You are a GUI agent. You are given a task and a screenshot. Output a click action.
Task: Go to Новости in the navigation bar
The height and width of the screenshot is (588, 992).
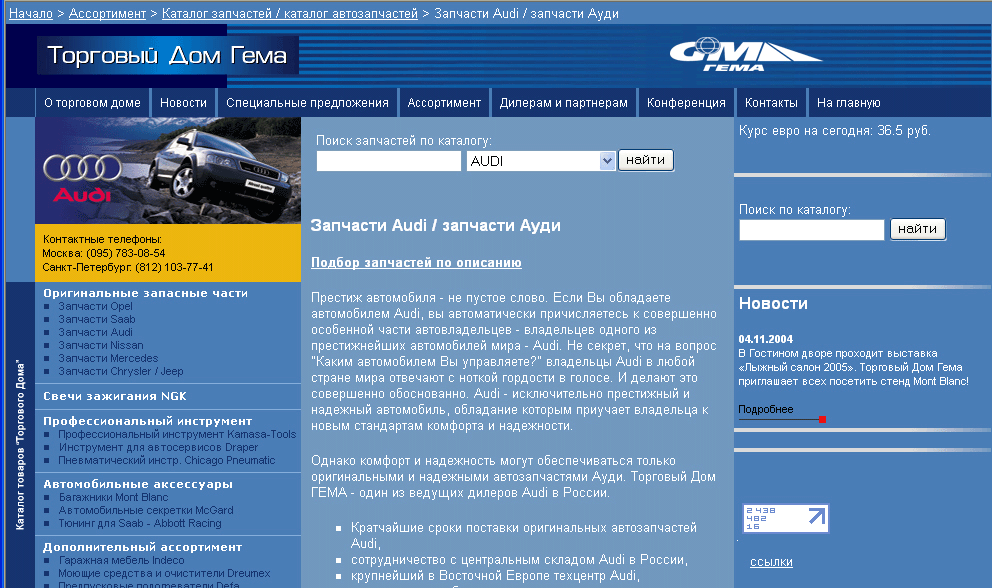[x=183, y=103]
